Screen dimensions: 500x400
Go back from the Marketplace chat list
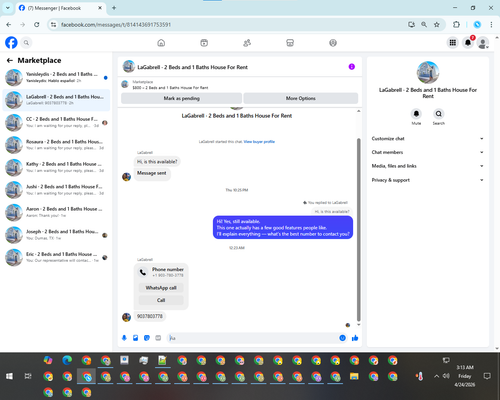click(10, 60)
